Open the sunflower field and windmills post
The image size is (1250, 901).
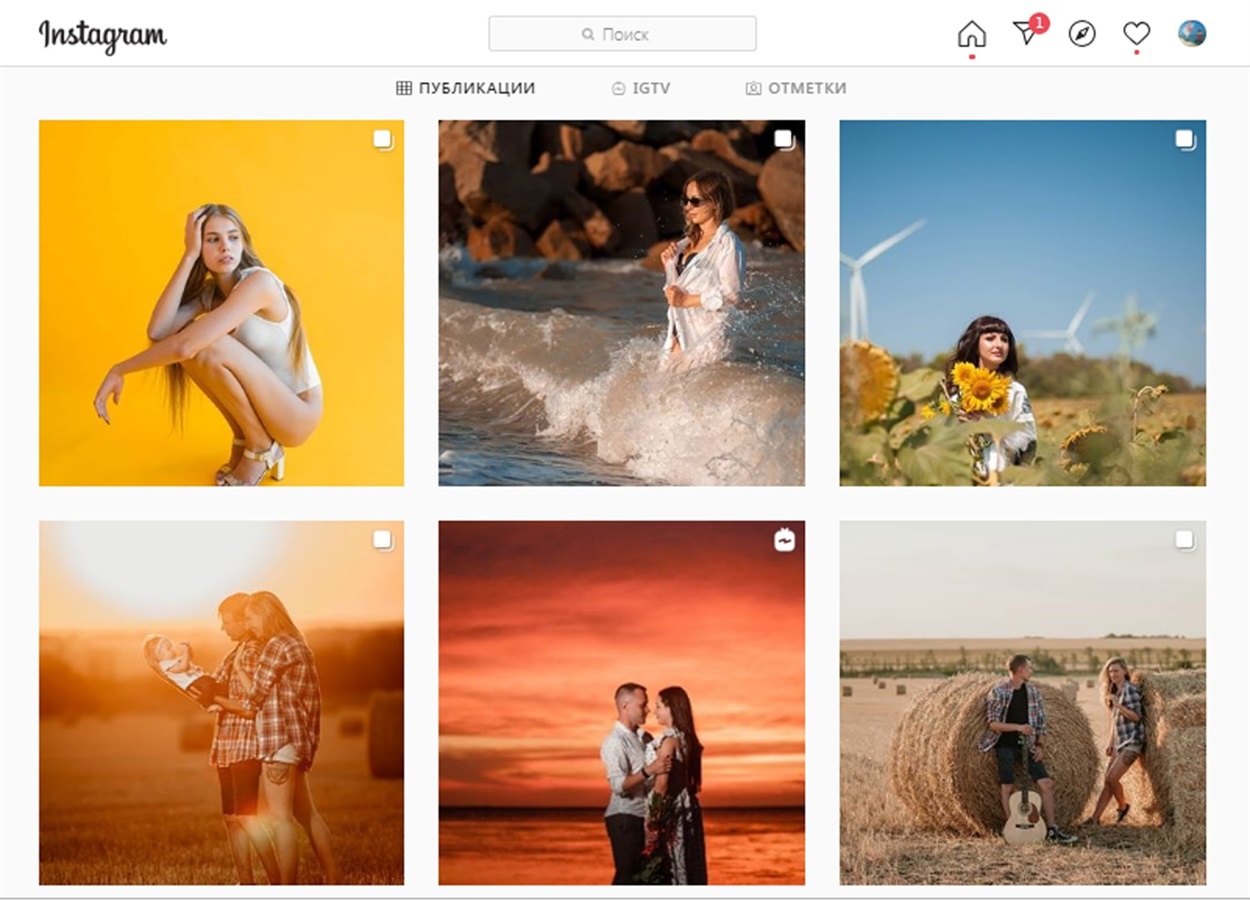(x=1023, y=303)
